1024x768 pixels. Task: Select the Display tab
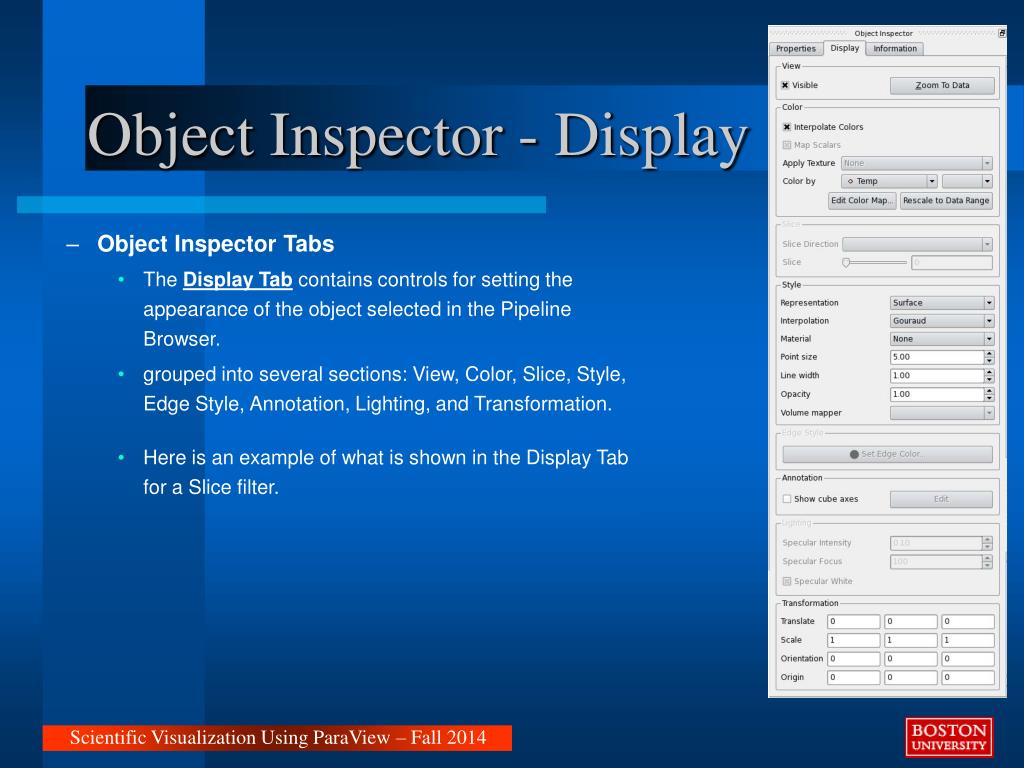click(844, 48)
